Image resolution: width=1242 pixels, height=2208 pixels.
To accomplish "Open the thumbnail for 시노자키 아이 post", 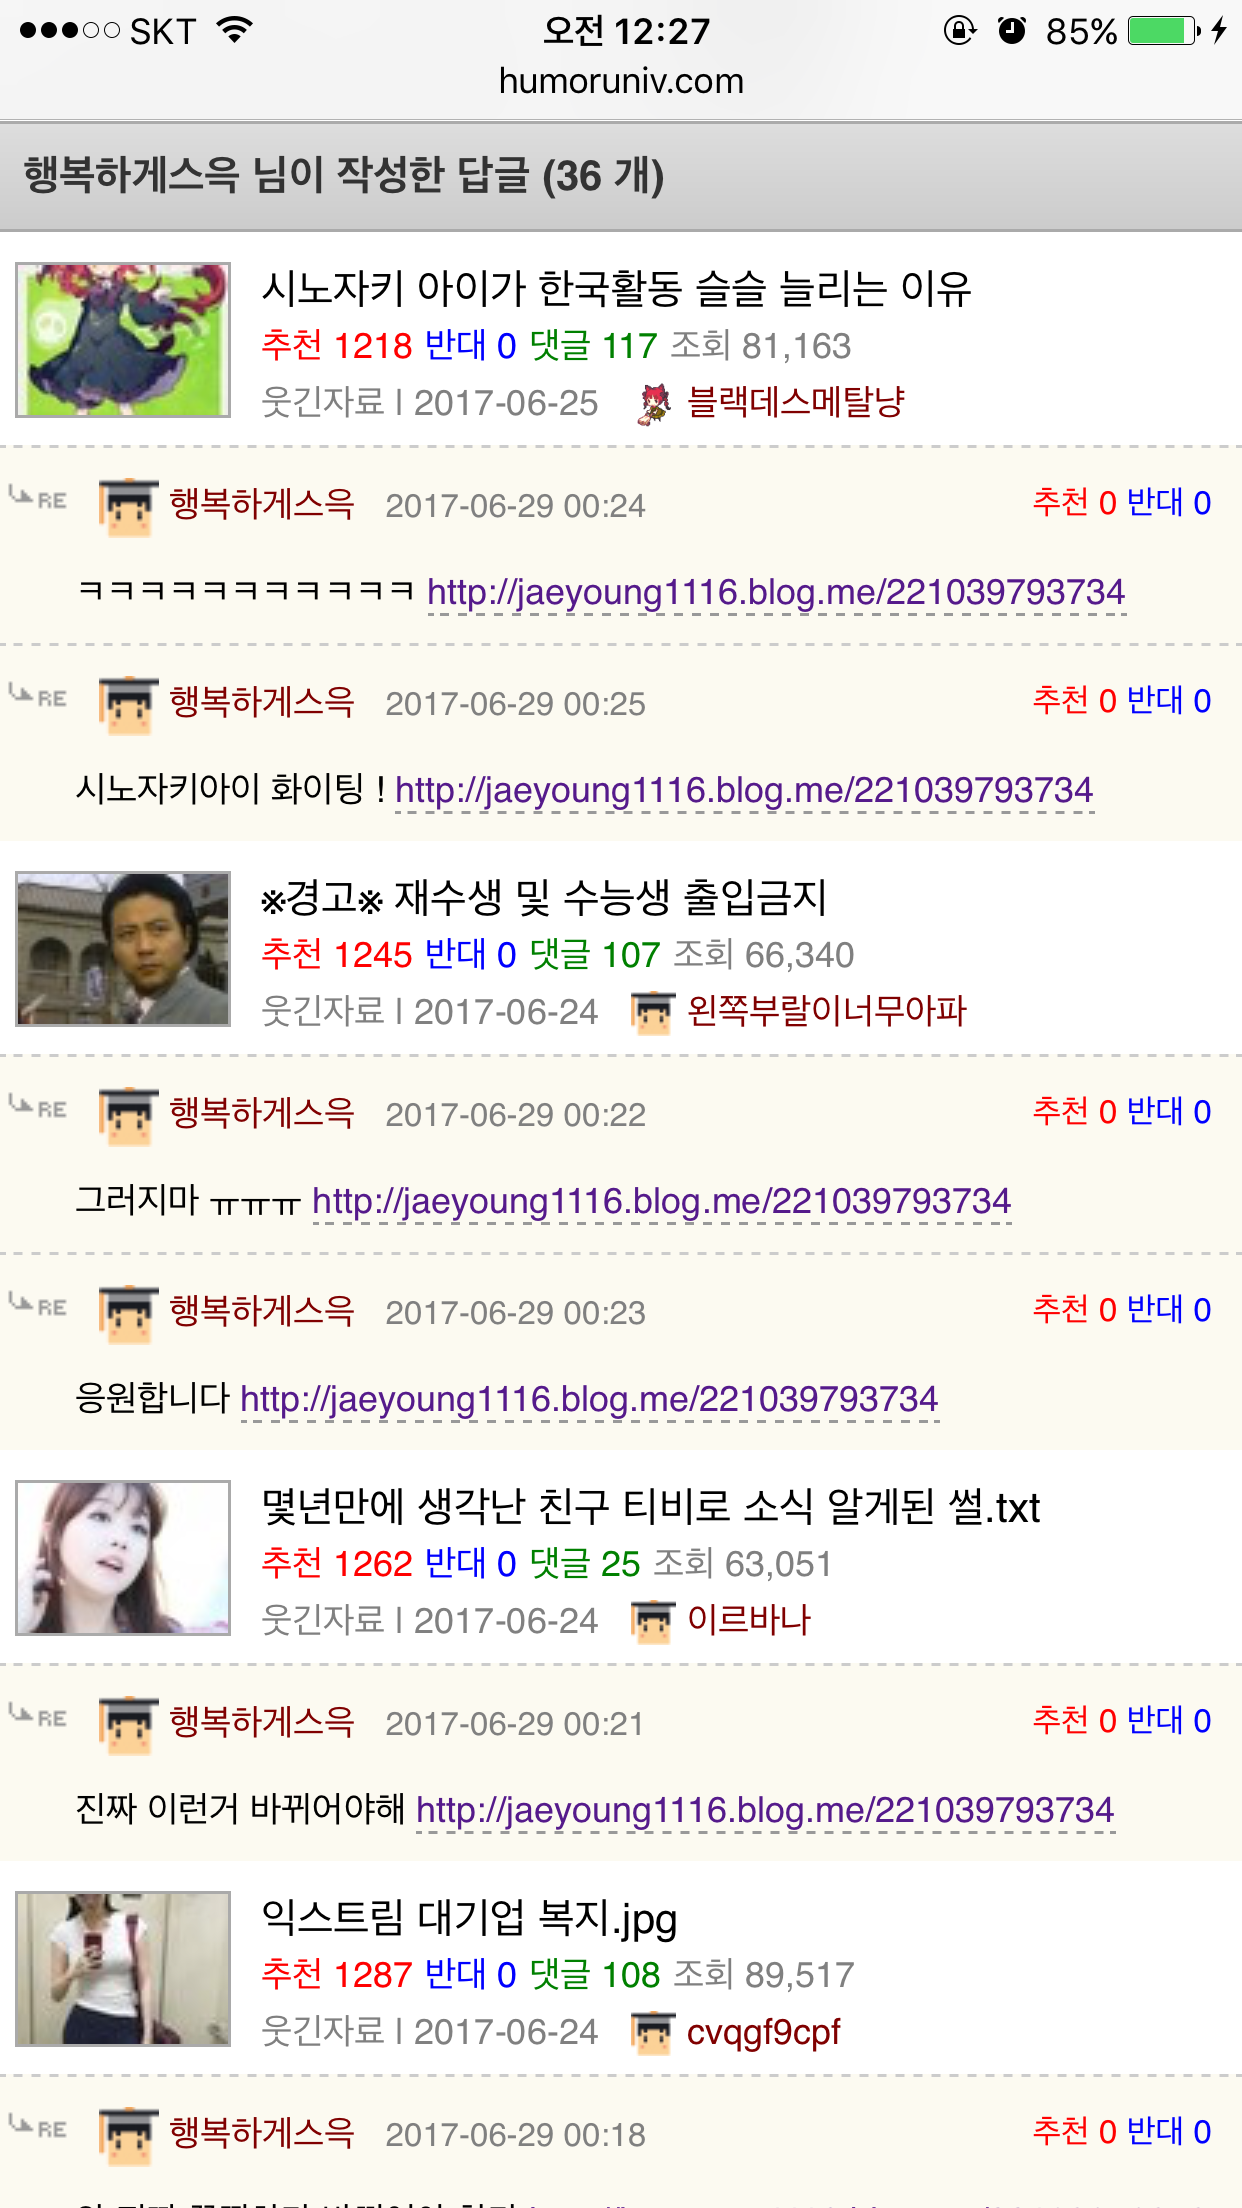I will tap(123, 340).
